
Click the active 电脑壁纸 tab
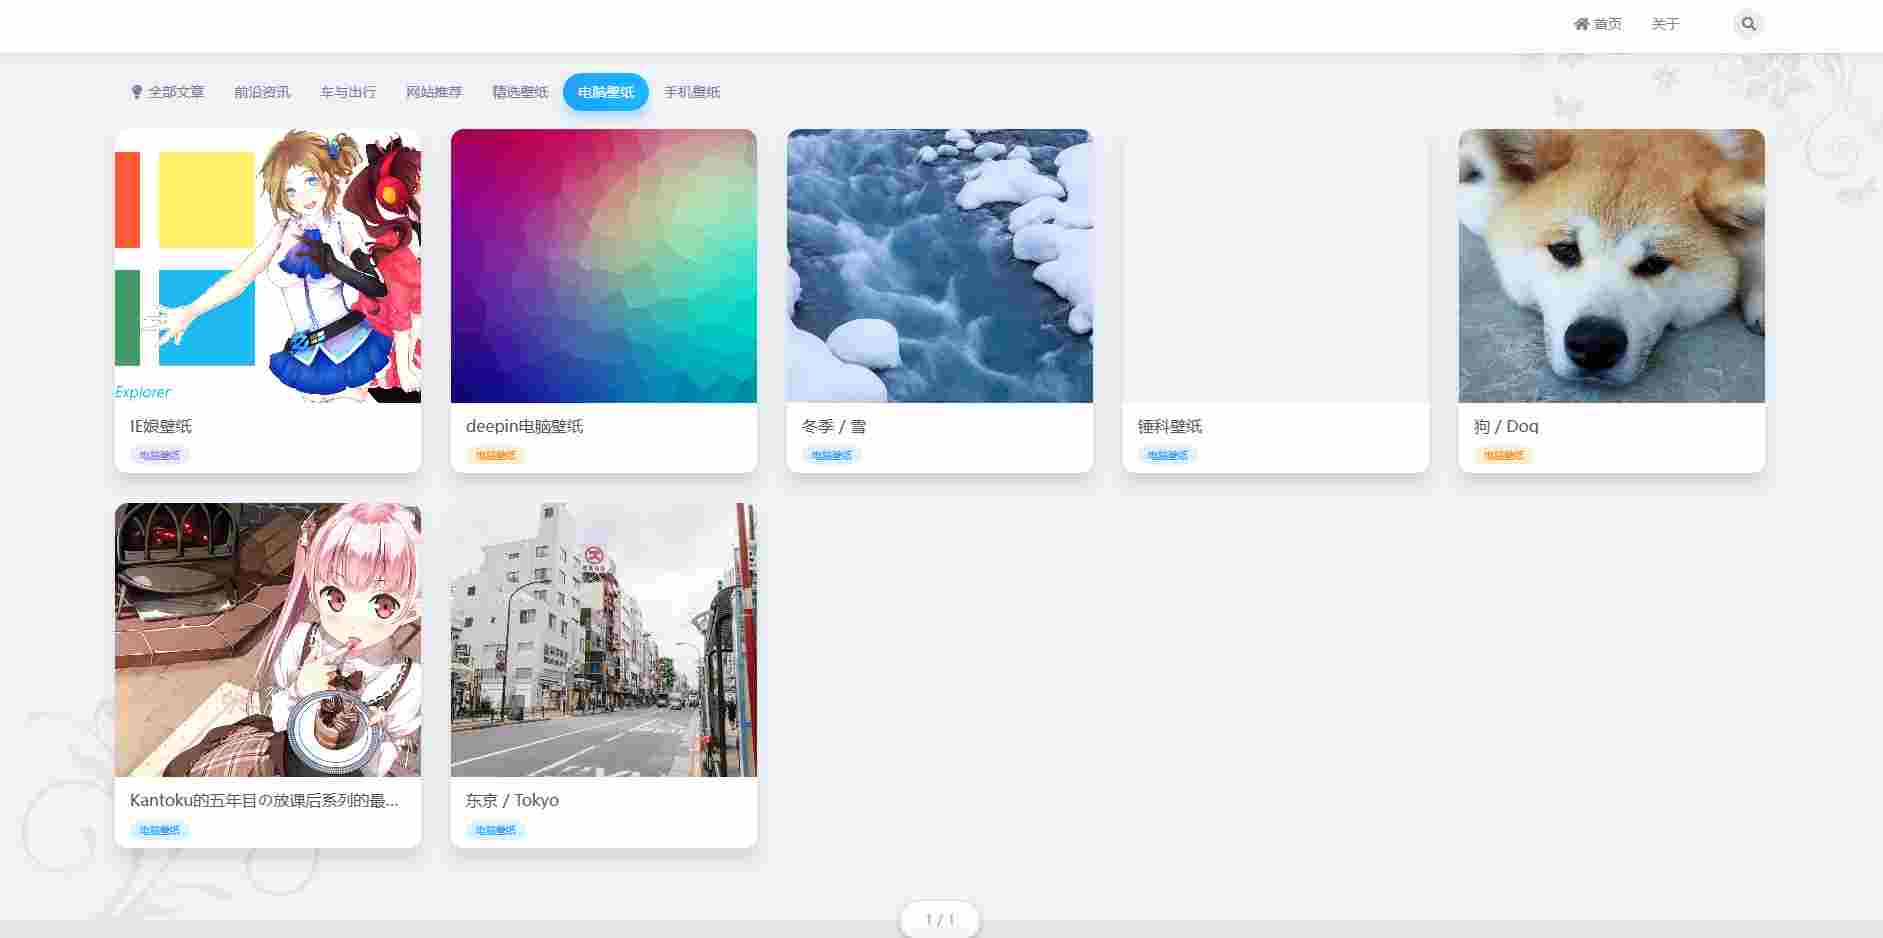[606, 92]
